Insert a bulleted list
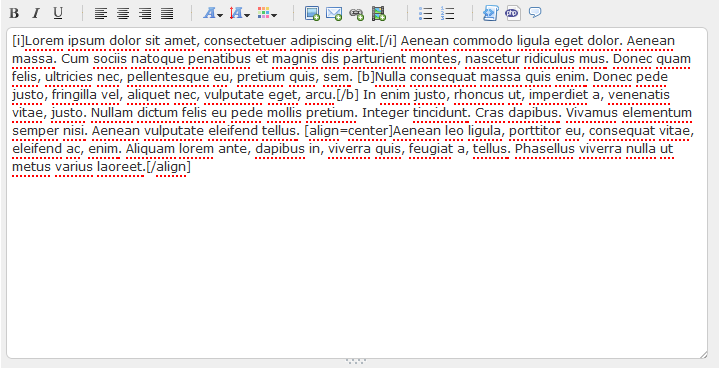 coord(426,13)
